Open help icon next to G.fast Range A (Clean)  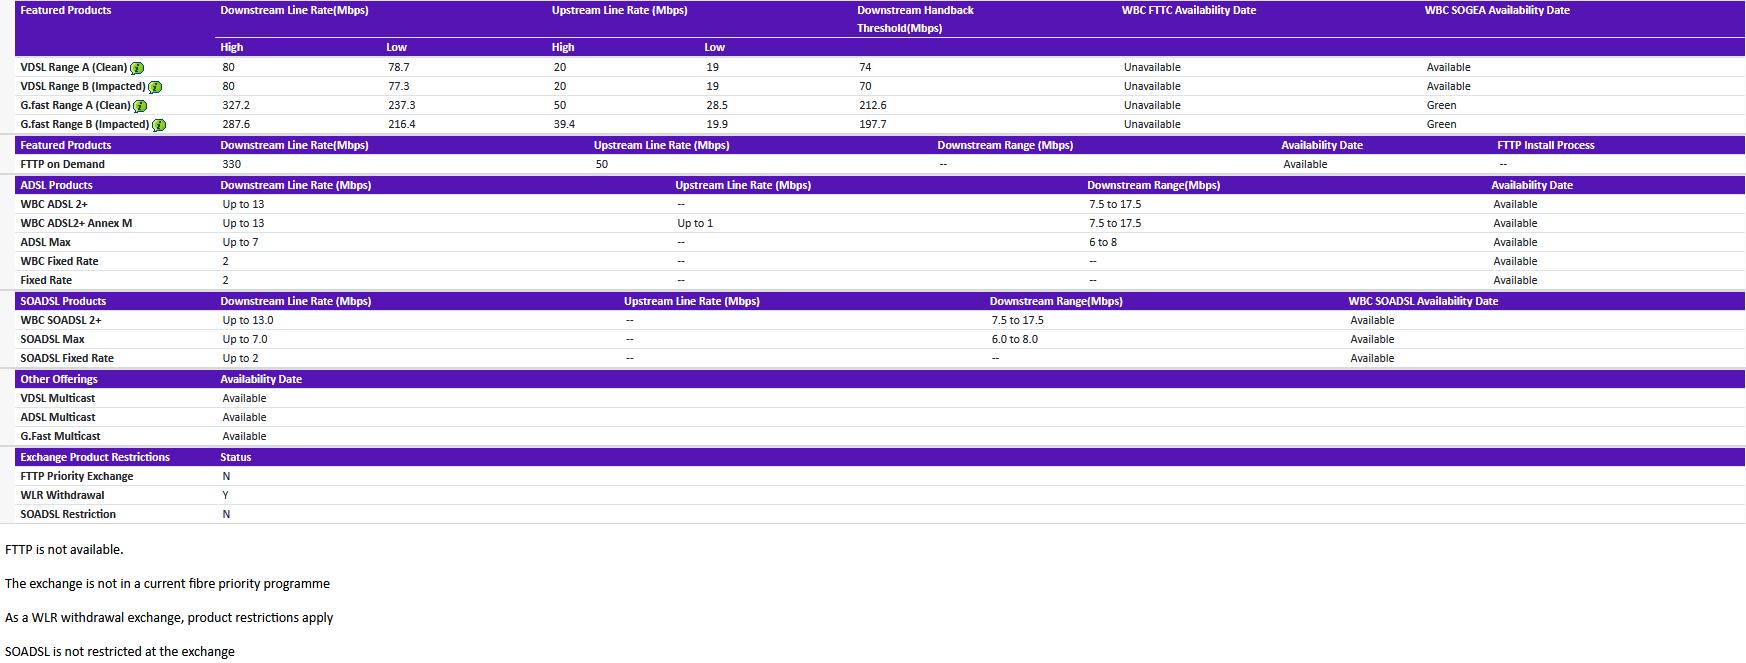coord(140,106)
